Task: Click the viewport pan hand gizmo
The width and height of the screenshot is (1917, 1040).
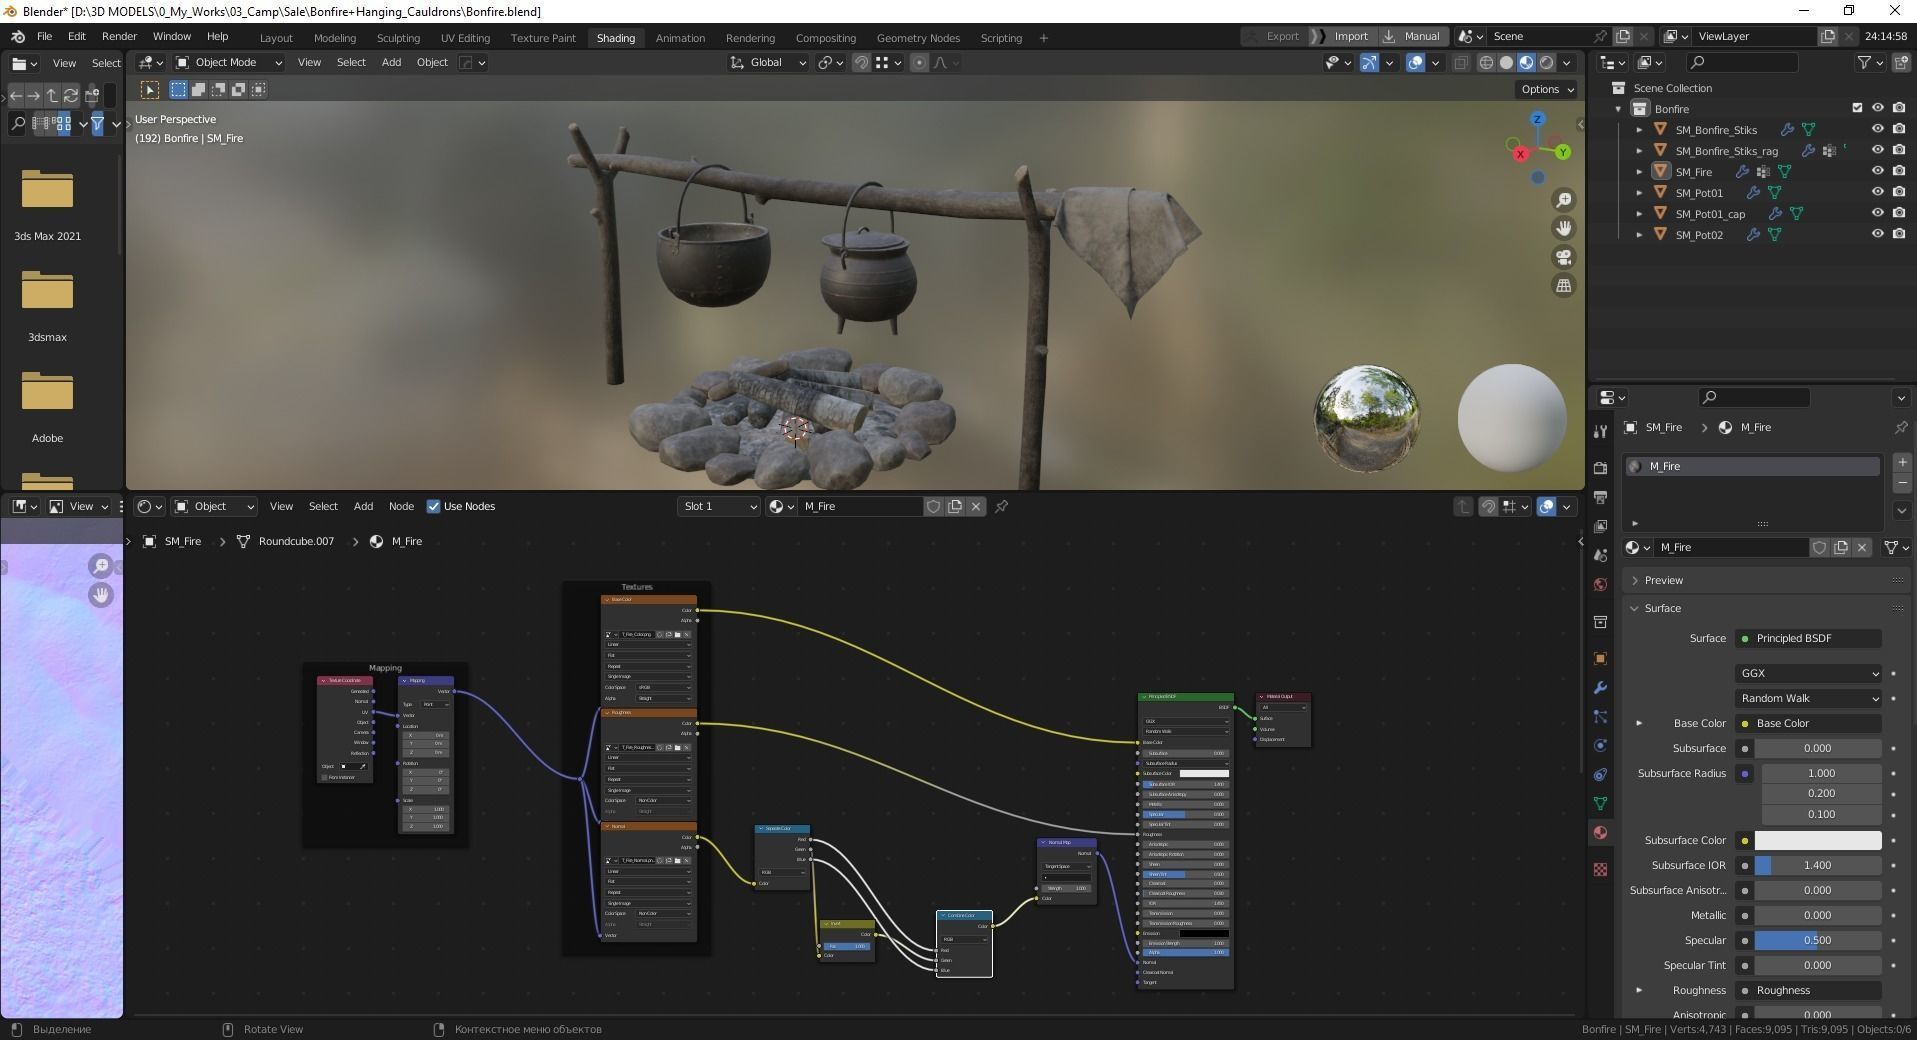Action: [1564, 228]
